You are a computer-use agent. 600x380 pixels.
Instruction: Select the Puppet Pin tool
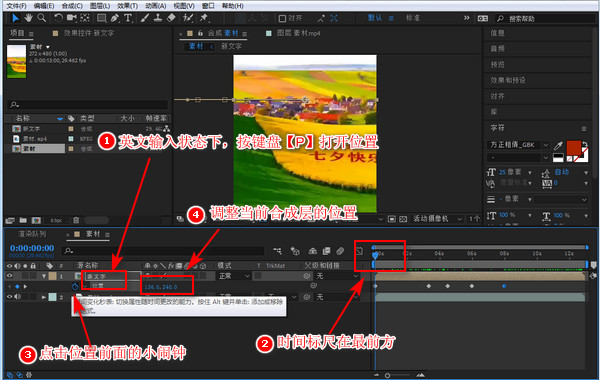tap(204, 18)
